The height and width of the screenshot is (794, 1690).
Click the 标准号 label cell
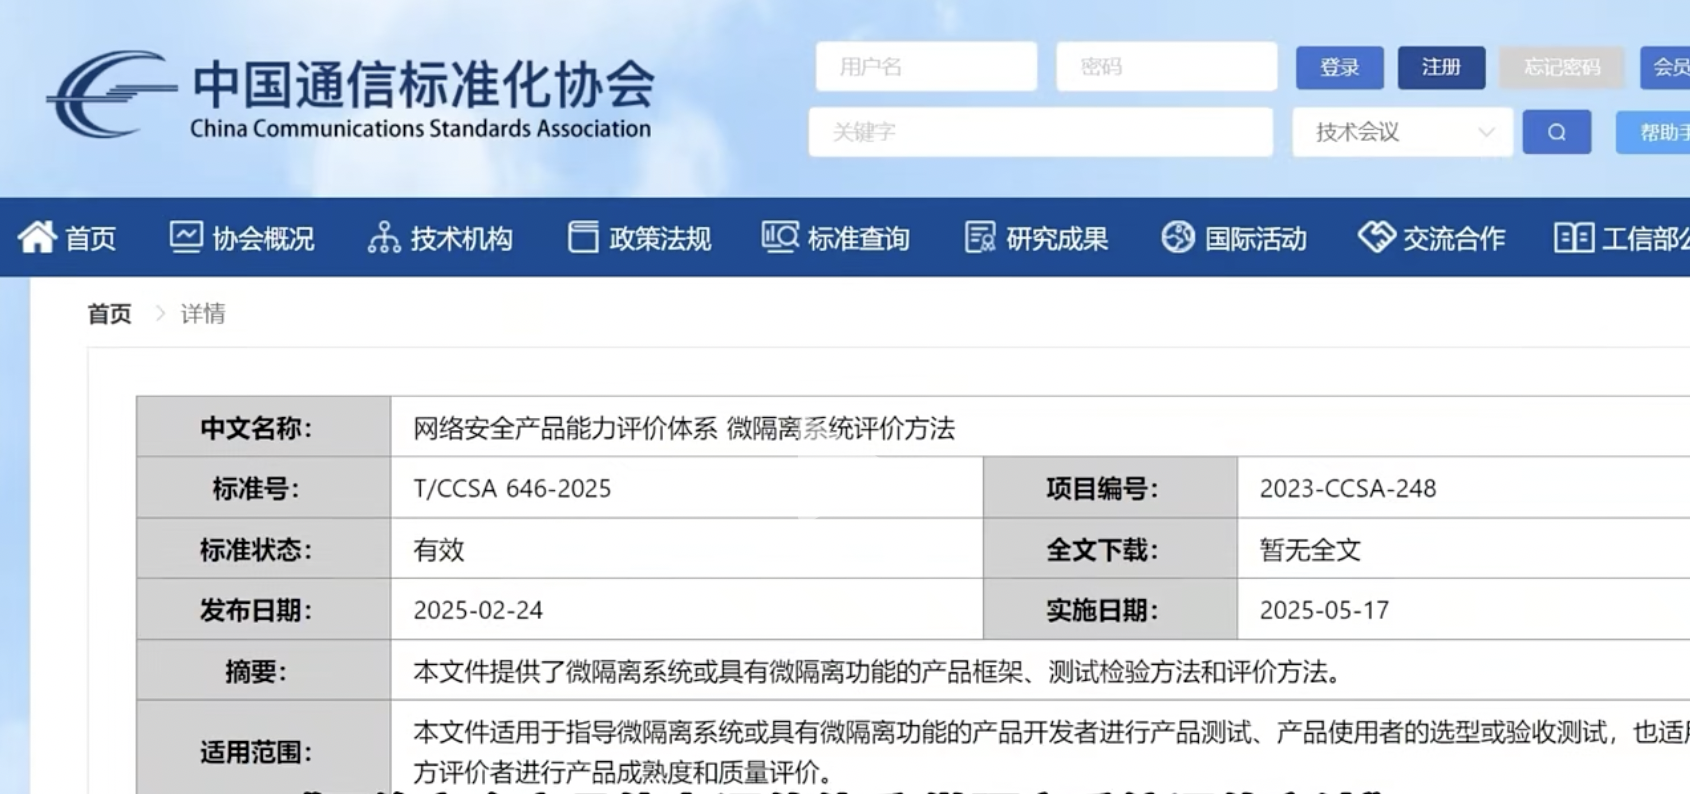tap(263, 488)
